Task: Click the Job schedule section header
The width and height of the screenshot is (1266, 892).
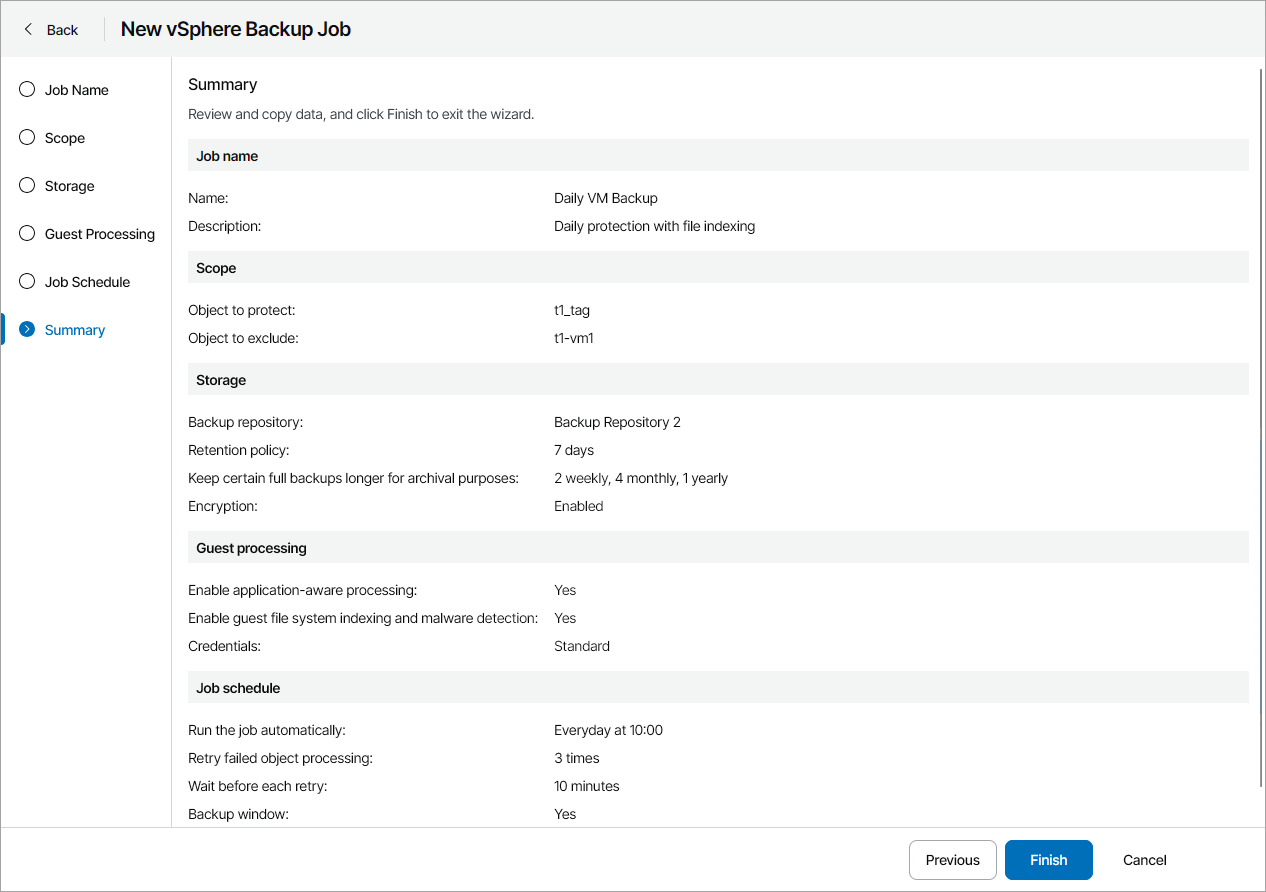Action: point(718,688)
